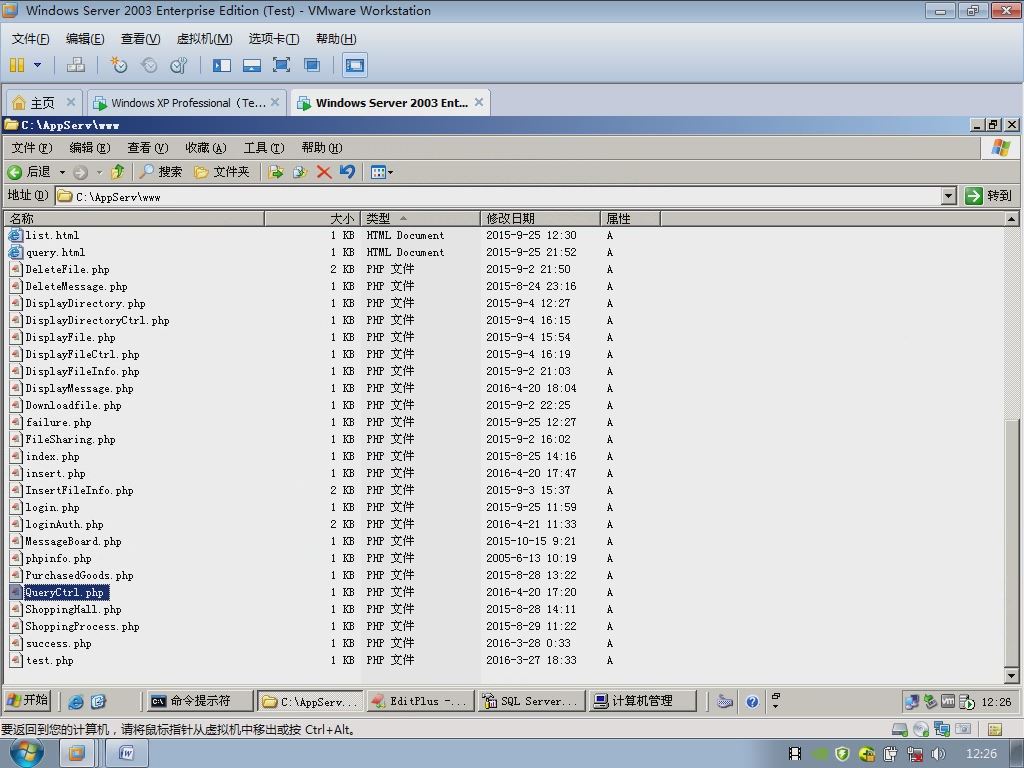Open the dropdown arrow beside pause icon
The image size is (1024, 768).
(37, 65)
